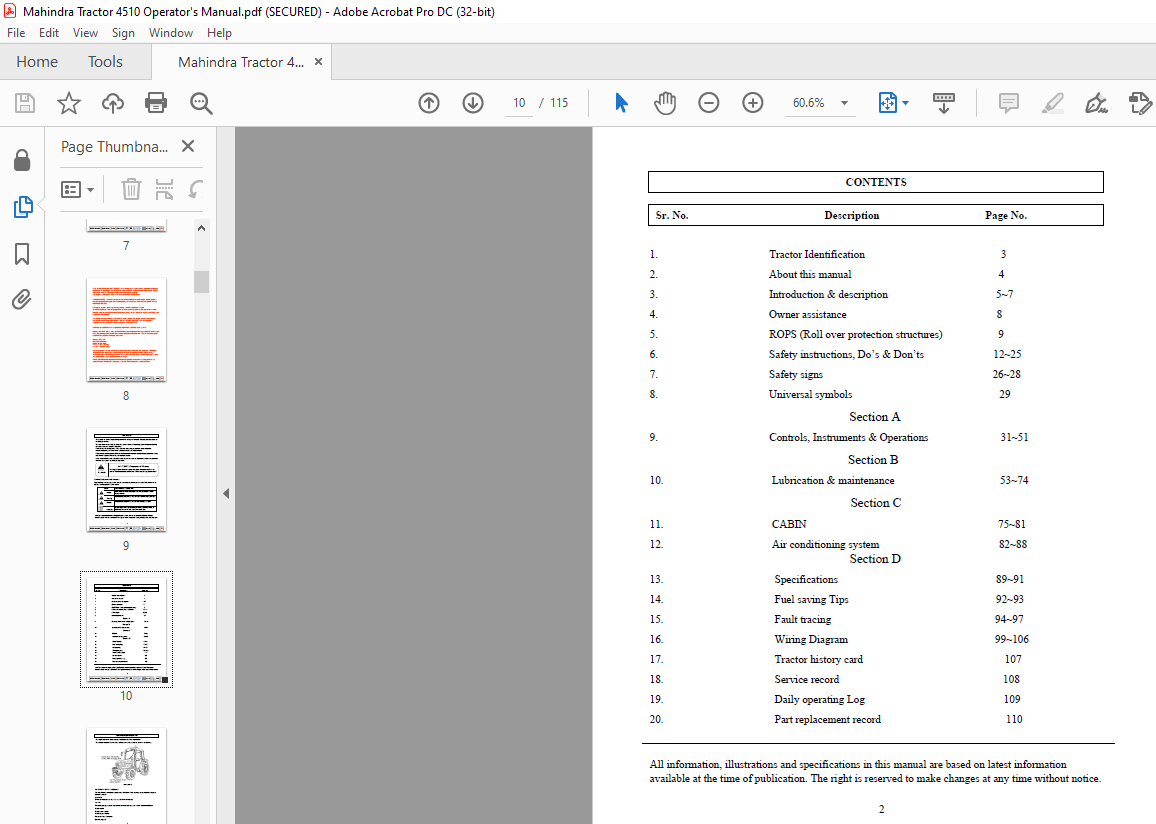The width and height of the screenshot is (1156, 824).
Task: Click 'Section A' heading text
Action: coord(874,417)
